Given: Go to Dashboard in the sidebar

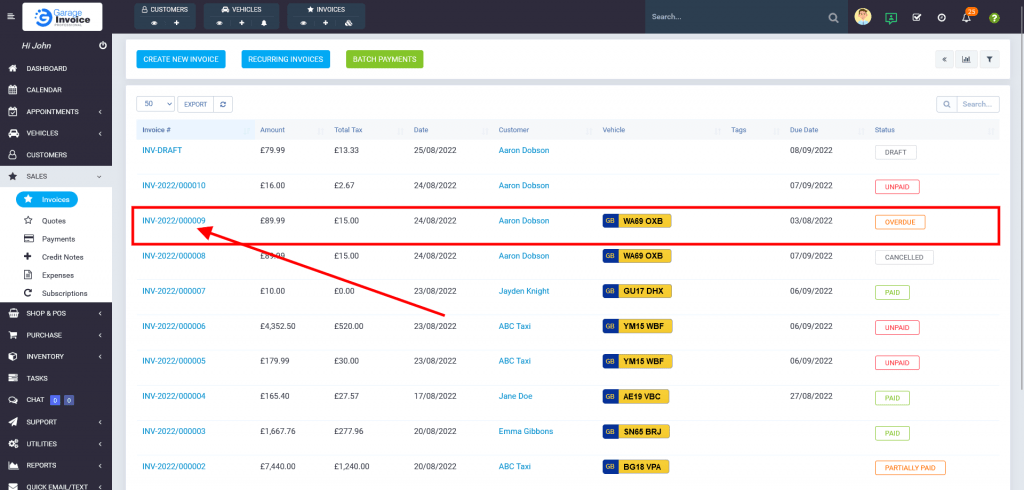Looking at the screenshot, I should click(46, 69).
